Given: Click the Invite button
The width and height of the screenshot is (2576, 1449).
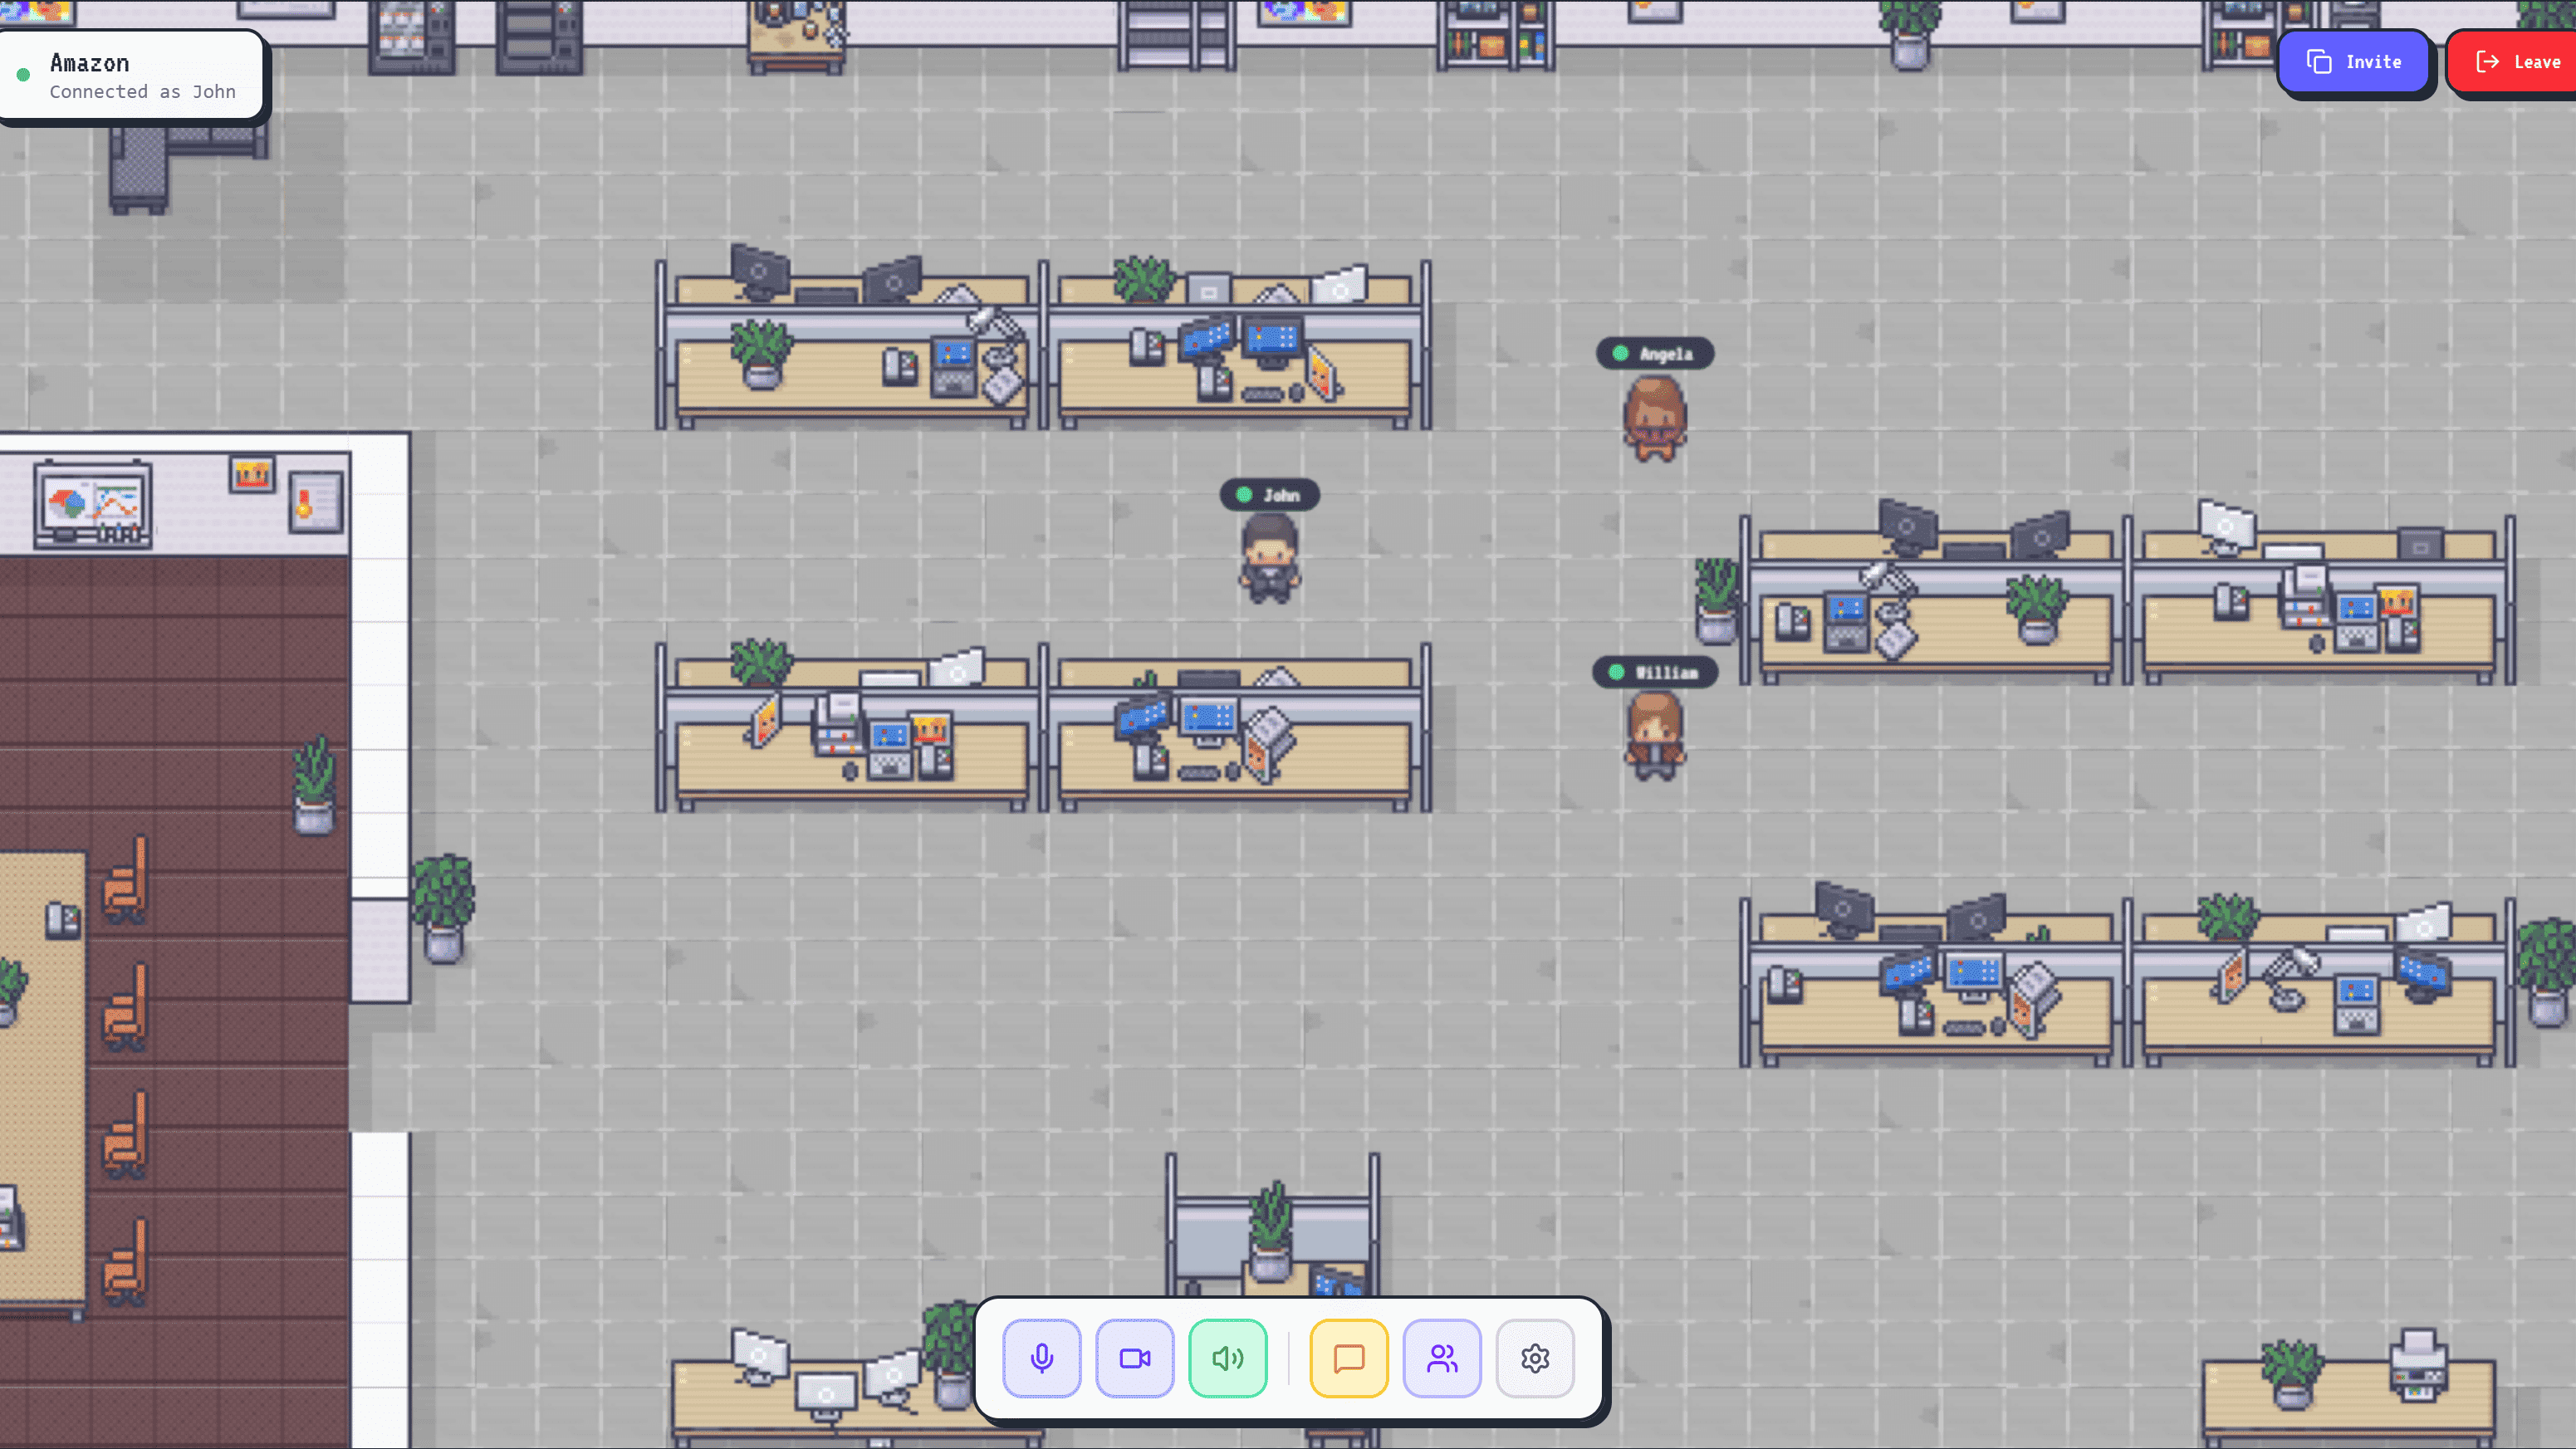Looking at the screenshot, I should [x=2353, y=62].
